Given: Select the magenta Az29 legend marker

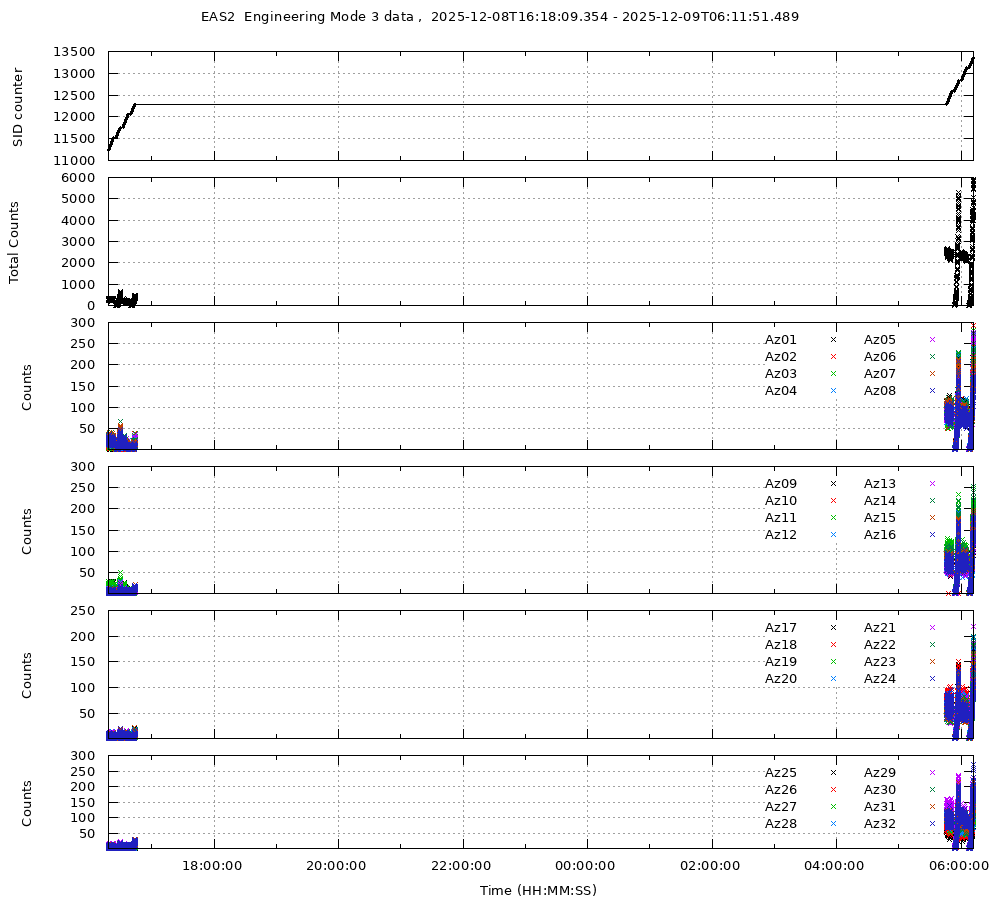Looking at the screenshot, I should pos(932,773).
